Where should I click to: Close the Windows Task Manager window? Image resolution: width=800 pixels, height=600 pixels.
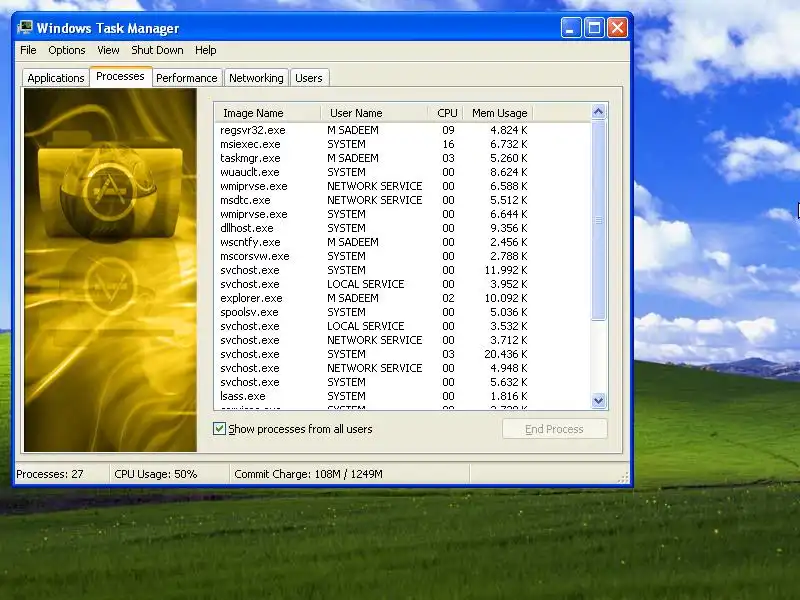pos(617,28)
